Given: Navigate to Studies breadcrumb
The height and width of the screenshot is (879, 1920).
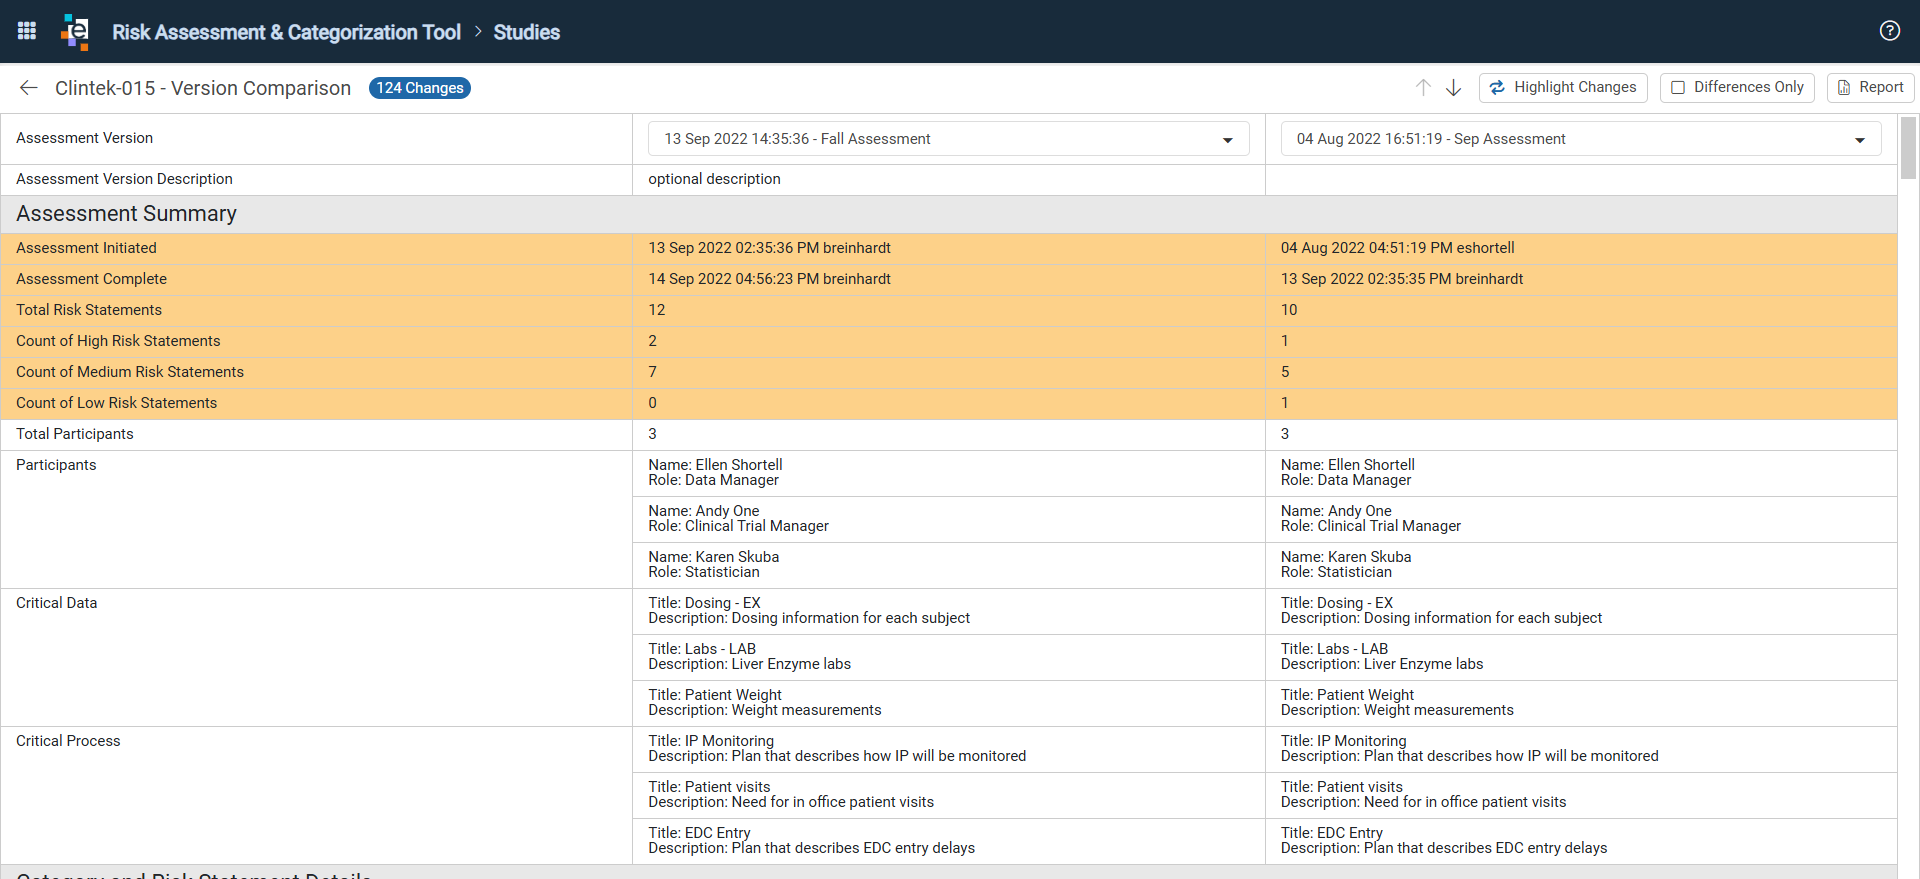Looking at the screenshot, I should (526, 32).
